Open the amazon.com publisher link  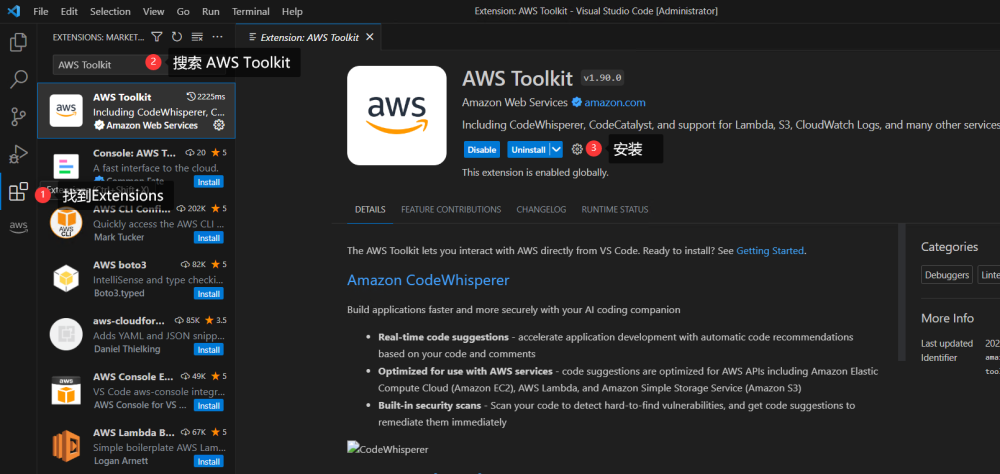[x=615, y=102]
